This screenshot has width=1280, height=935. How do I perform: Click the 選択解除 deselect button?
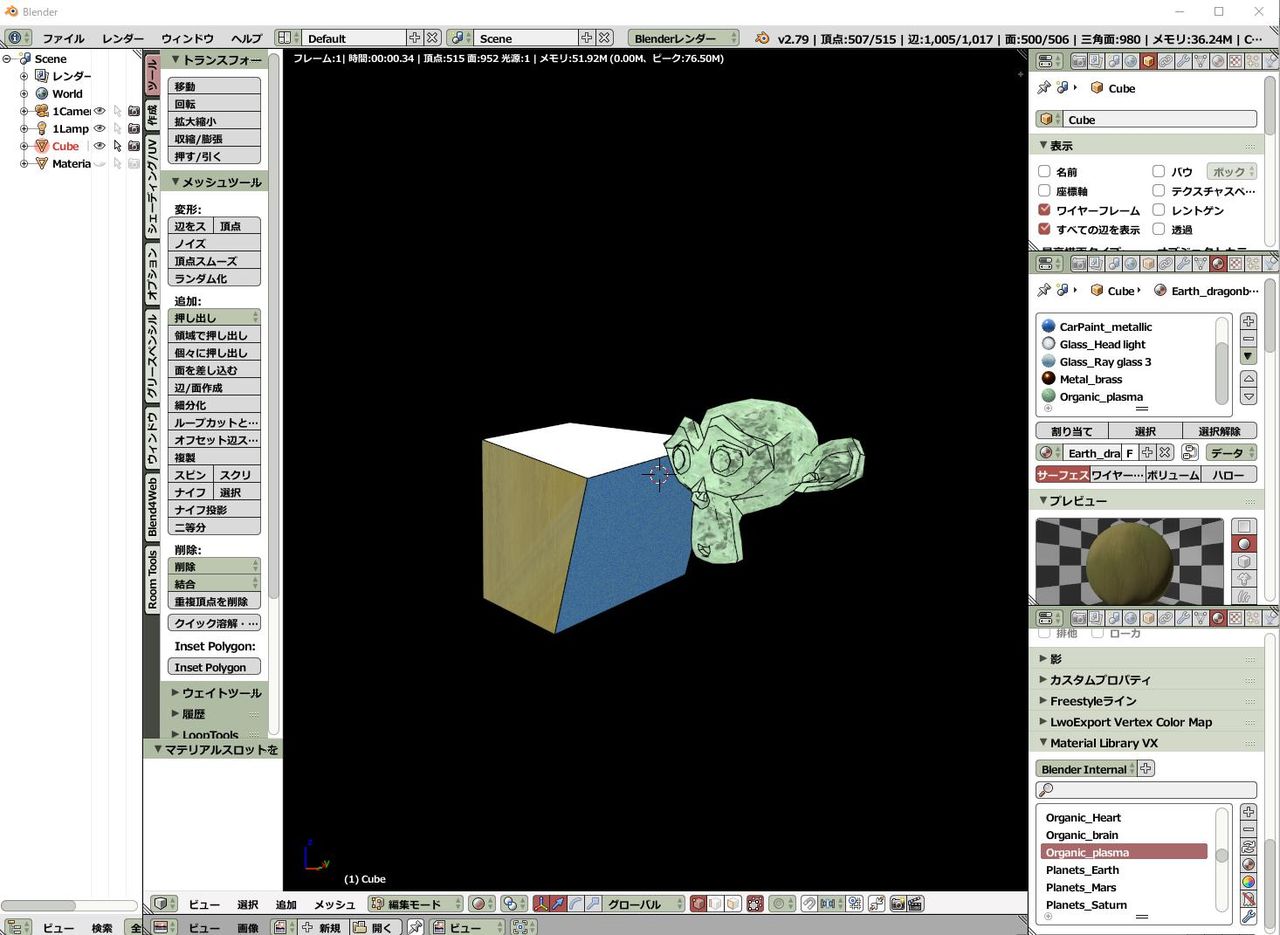(x=1219, y=431)
